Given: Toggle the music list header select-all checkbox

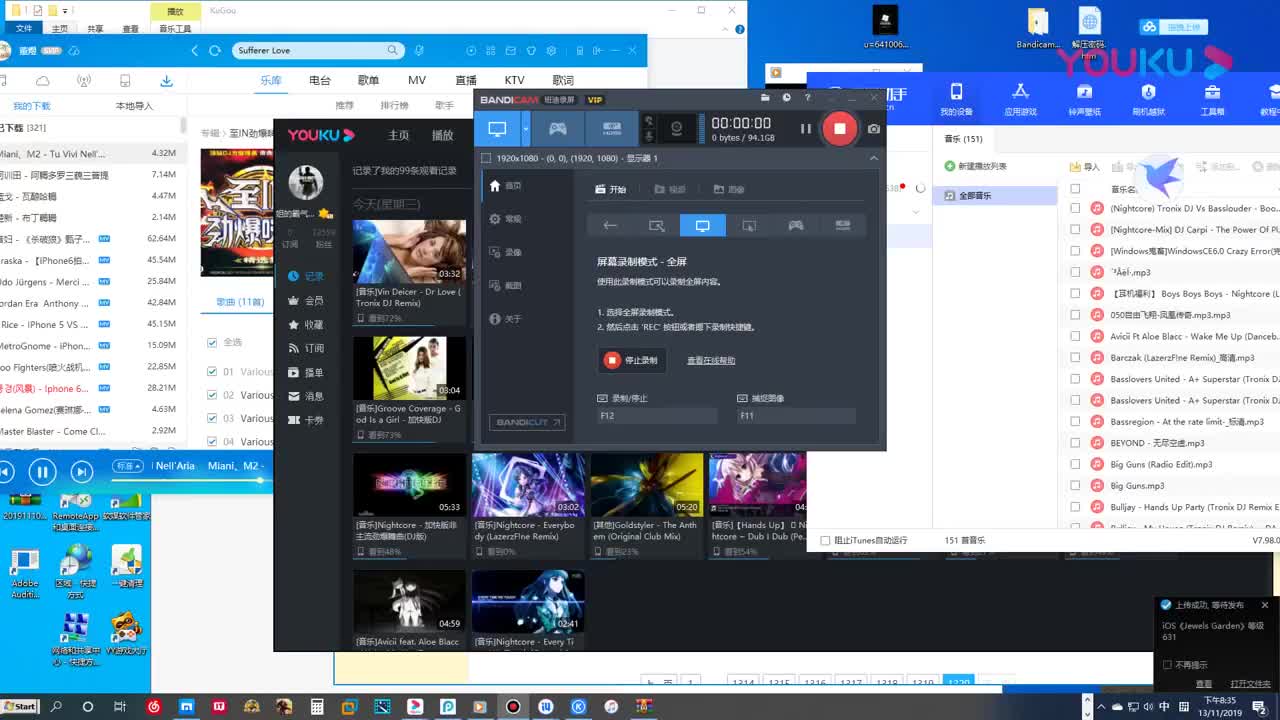Looking at the screenshot, I should click(1075, 188).
